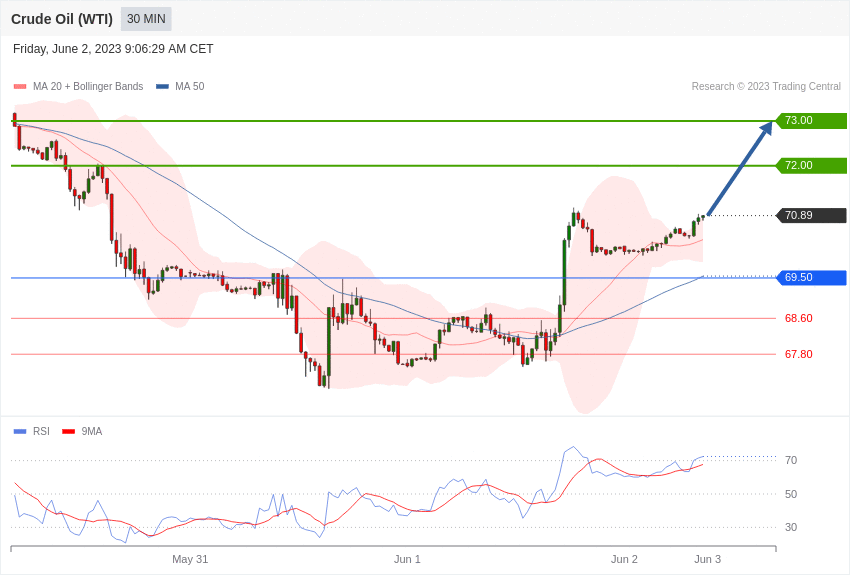This screenshot has width=850, height=576.
Task: Click the 67.80 red support label
Action: [799, 354]
